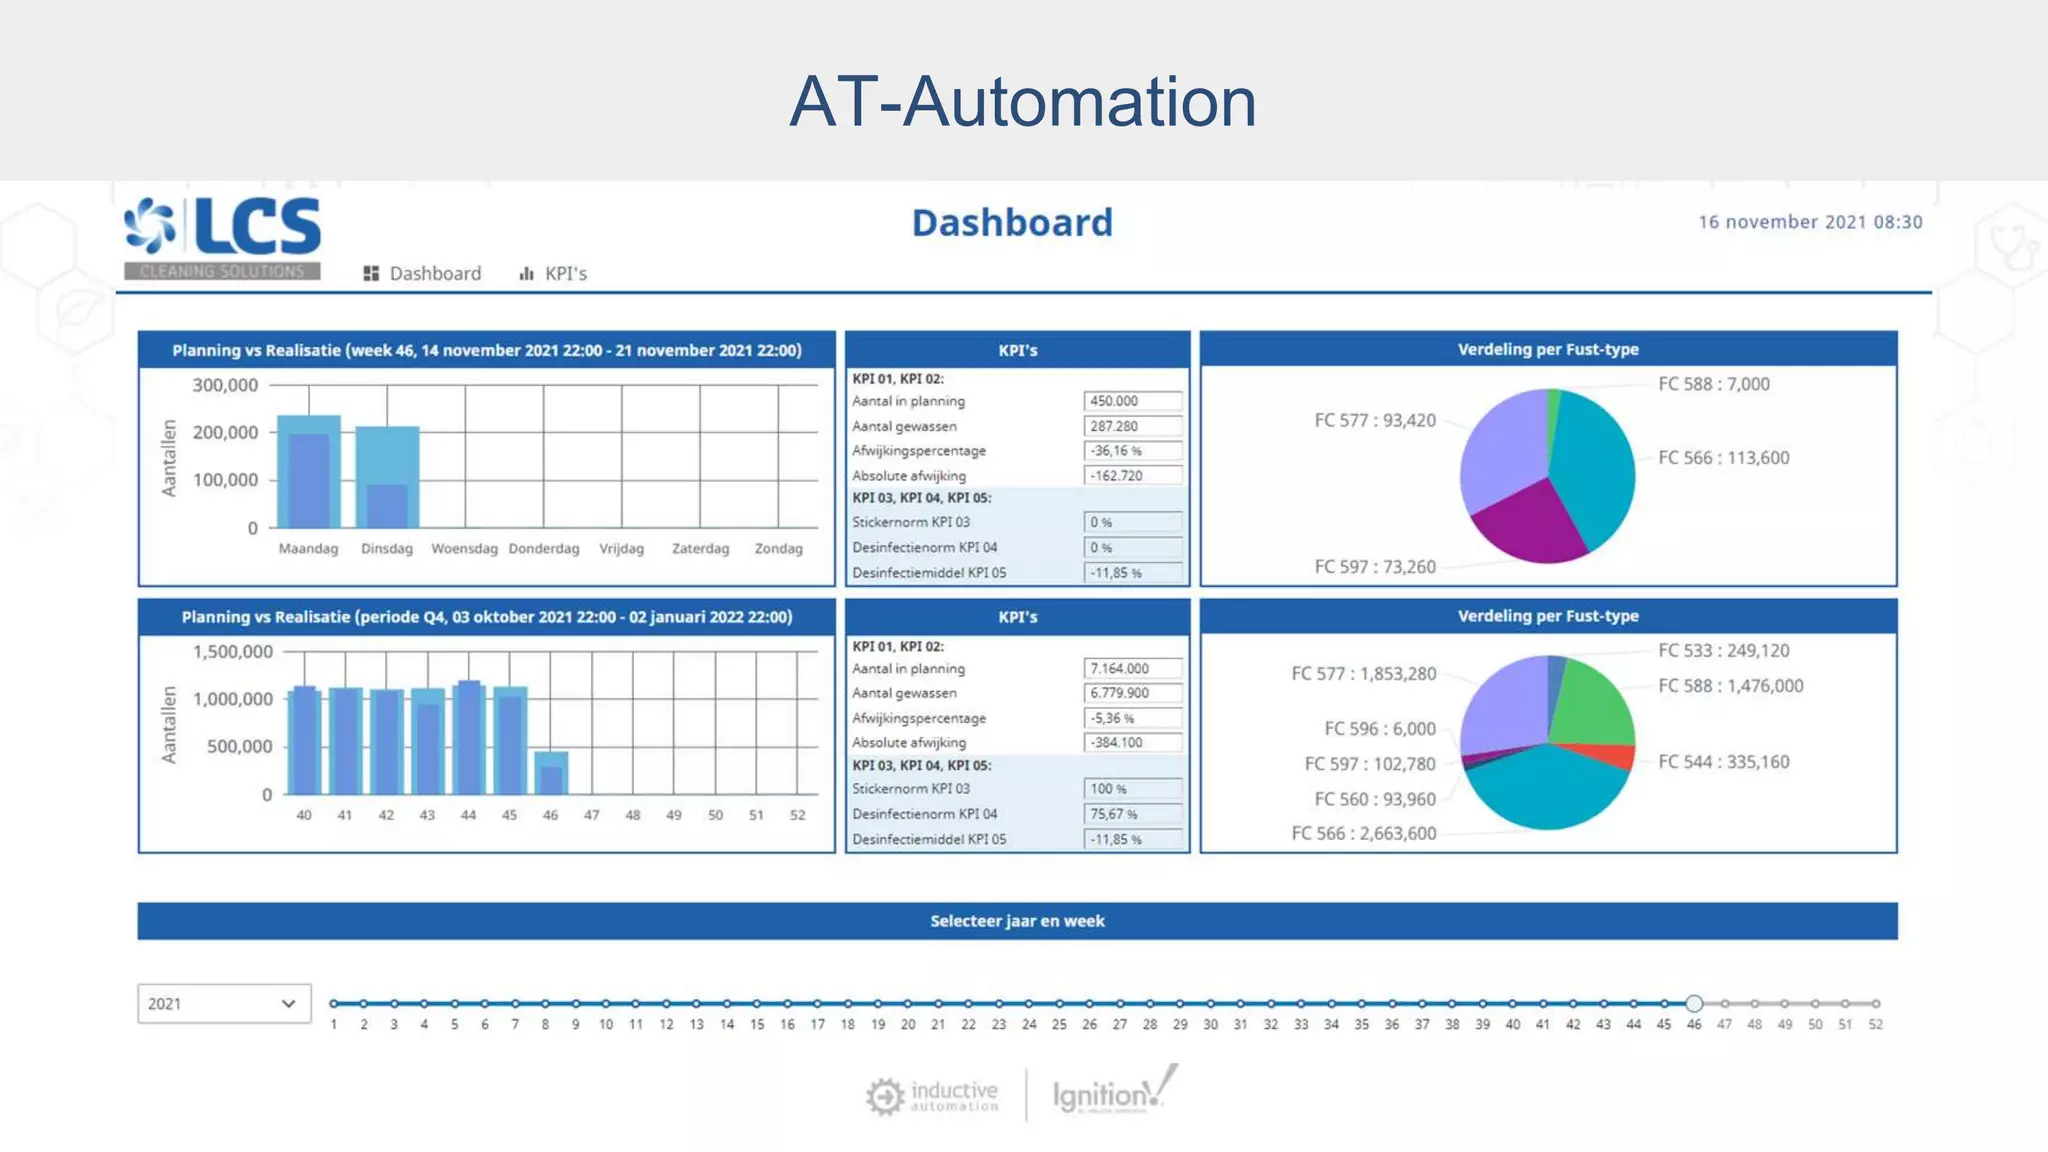Click the week 40 bar in Q4 chart

(x=304, y=741)
